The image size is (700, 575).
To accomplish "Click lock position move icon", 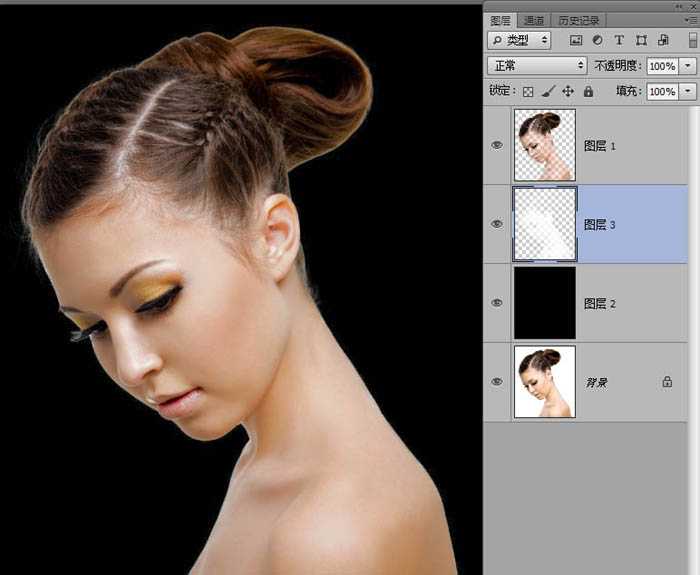I will pos(568,91).
